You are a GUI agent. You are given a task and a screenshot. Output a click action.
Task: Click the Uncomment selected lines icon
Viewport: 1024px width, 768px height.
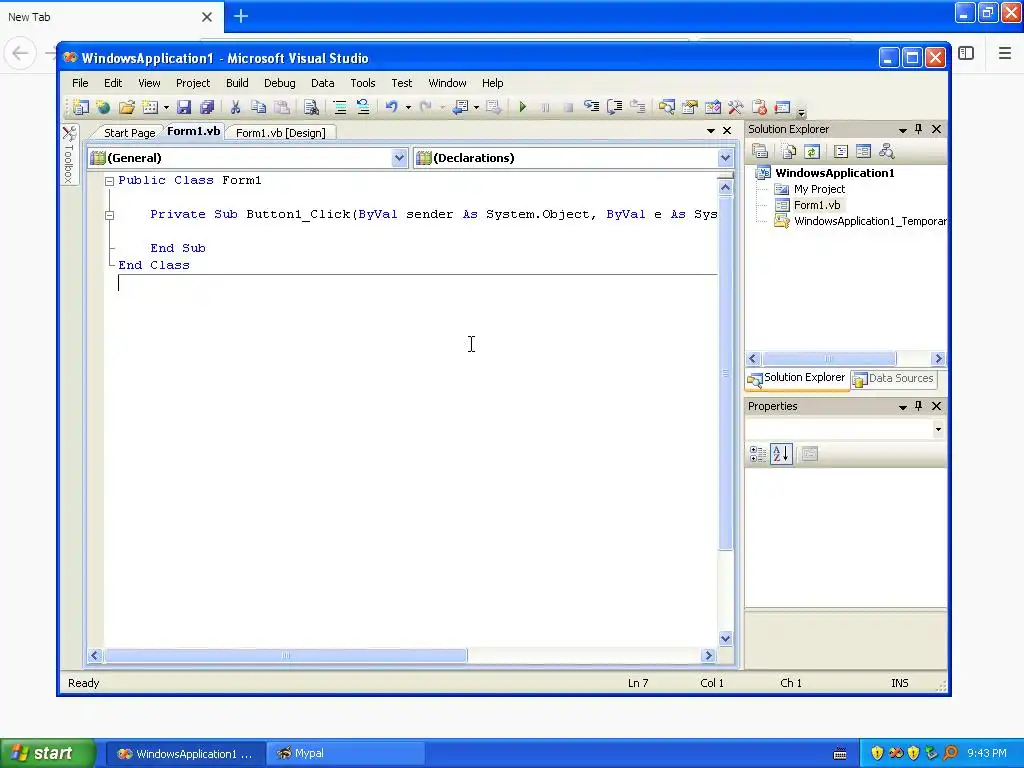pyautogui.click(x=363, y=107)
